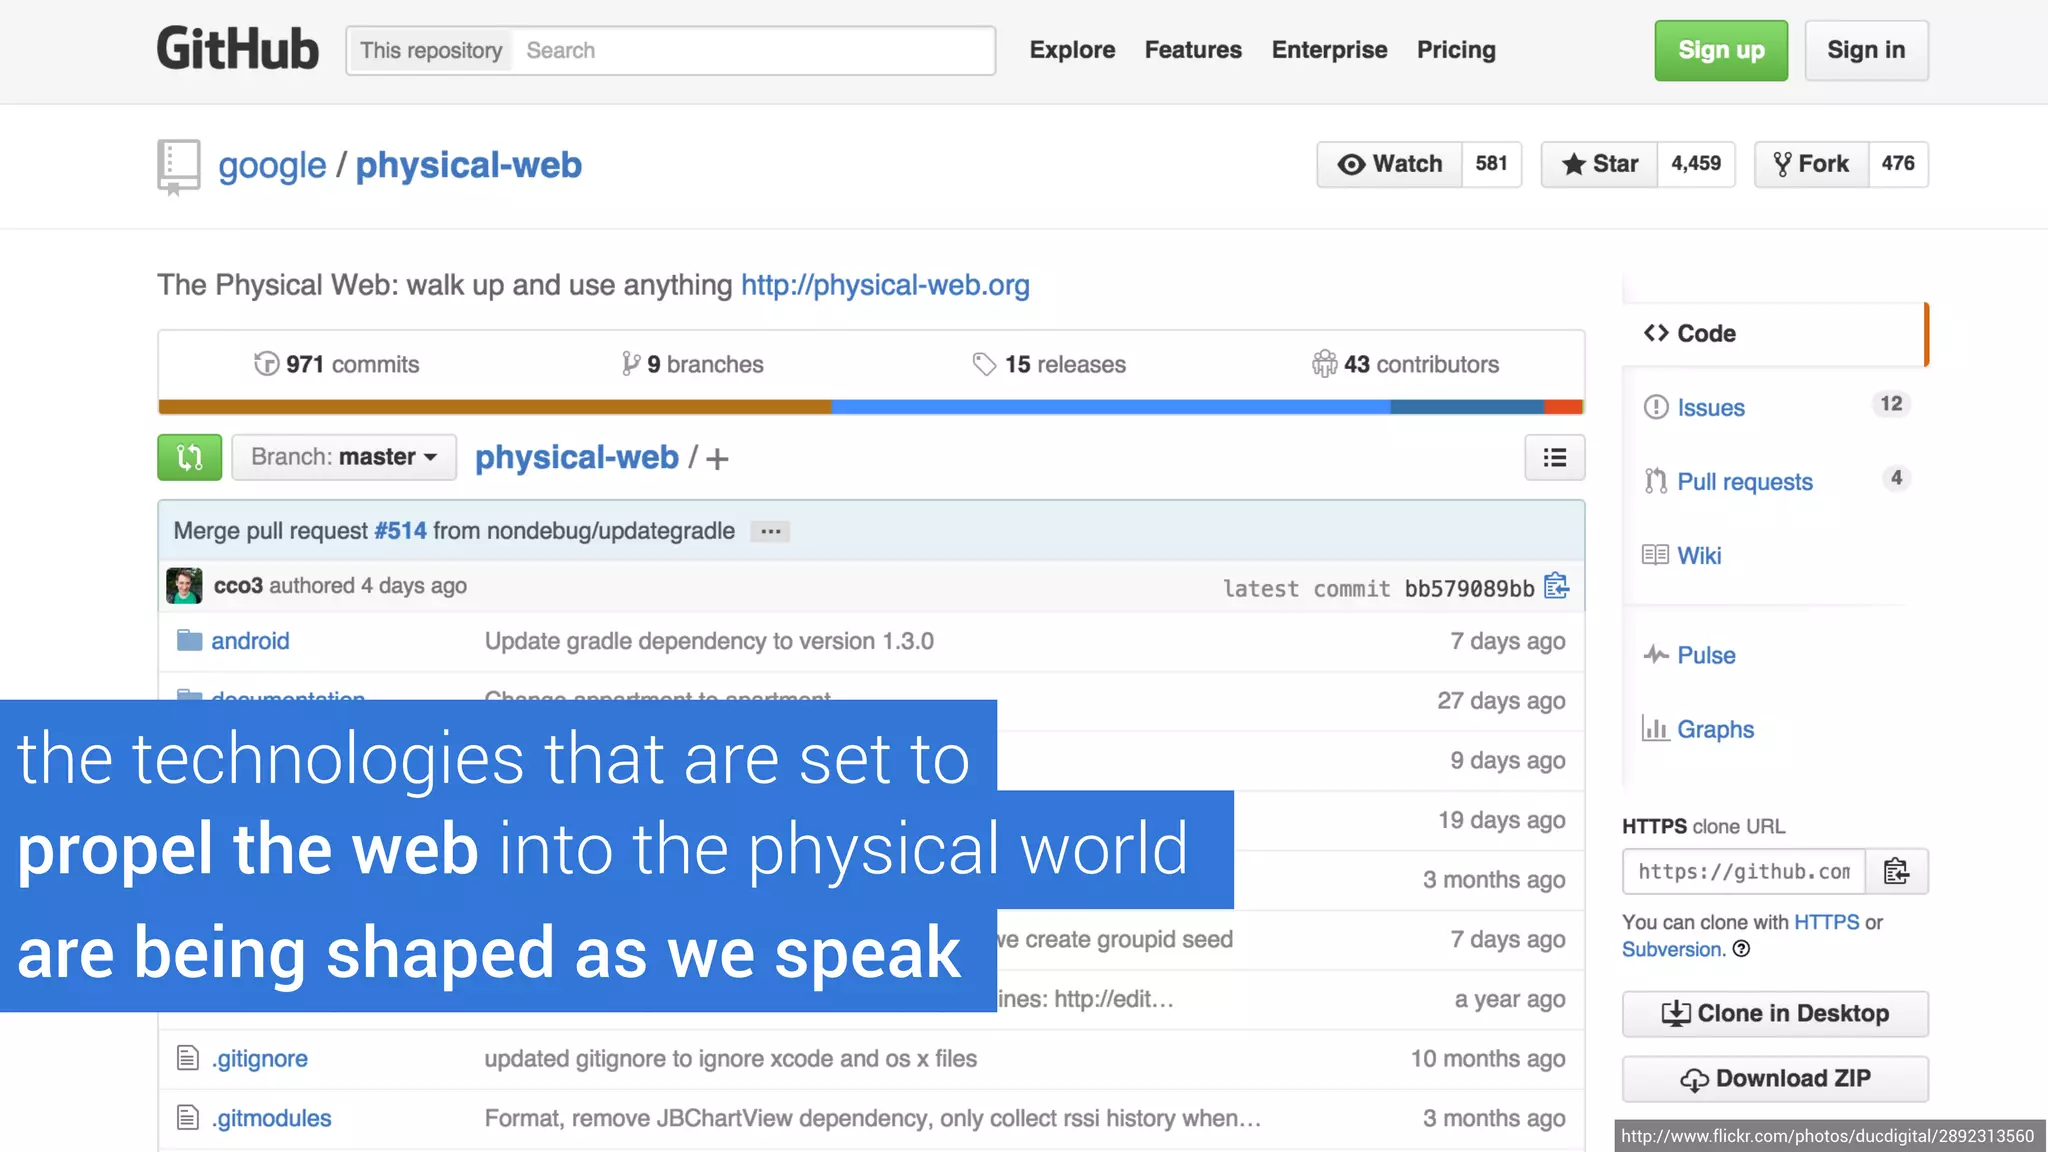Viewport: 2048px width, 1152px height.
Task: Click the branches fork icon
Action: click(x=631, y=364)
